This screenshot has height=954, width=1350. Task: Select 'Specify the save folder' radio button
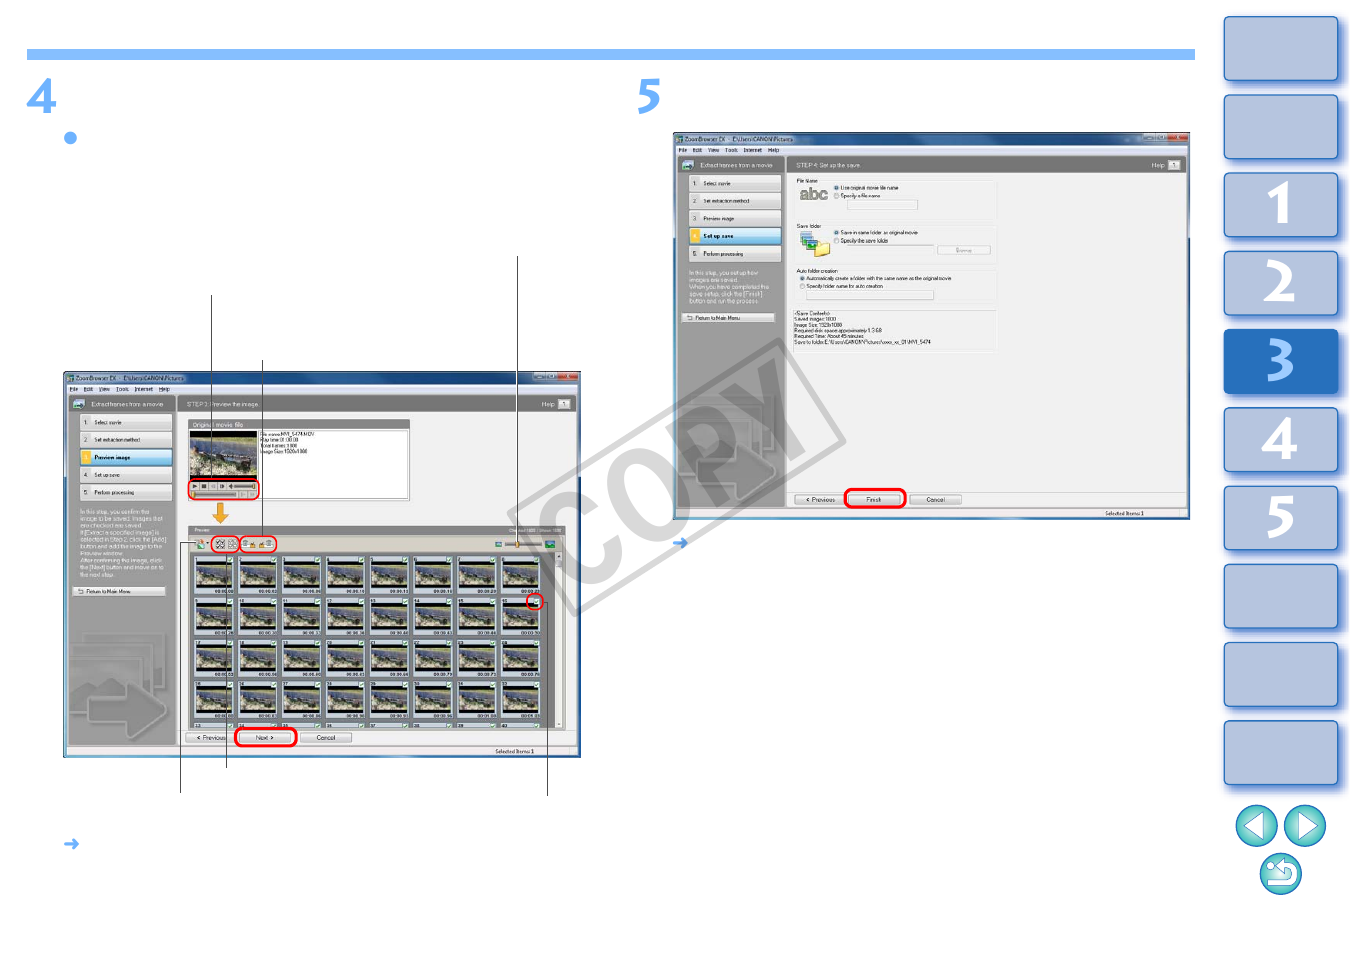tap(837, 241)
